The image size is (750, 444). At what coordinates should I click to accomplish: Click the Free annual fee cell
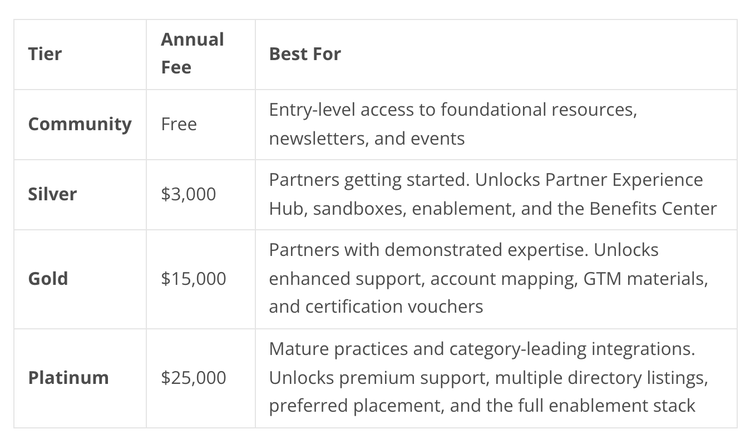[x=179, y=124]
